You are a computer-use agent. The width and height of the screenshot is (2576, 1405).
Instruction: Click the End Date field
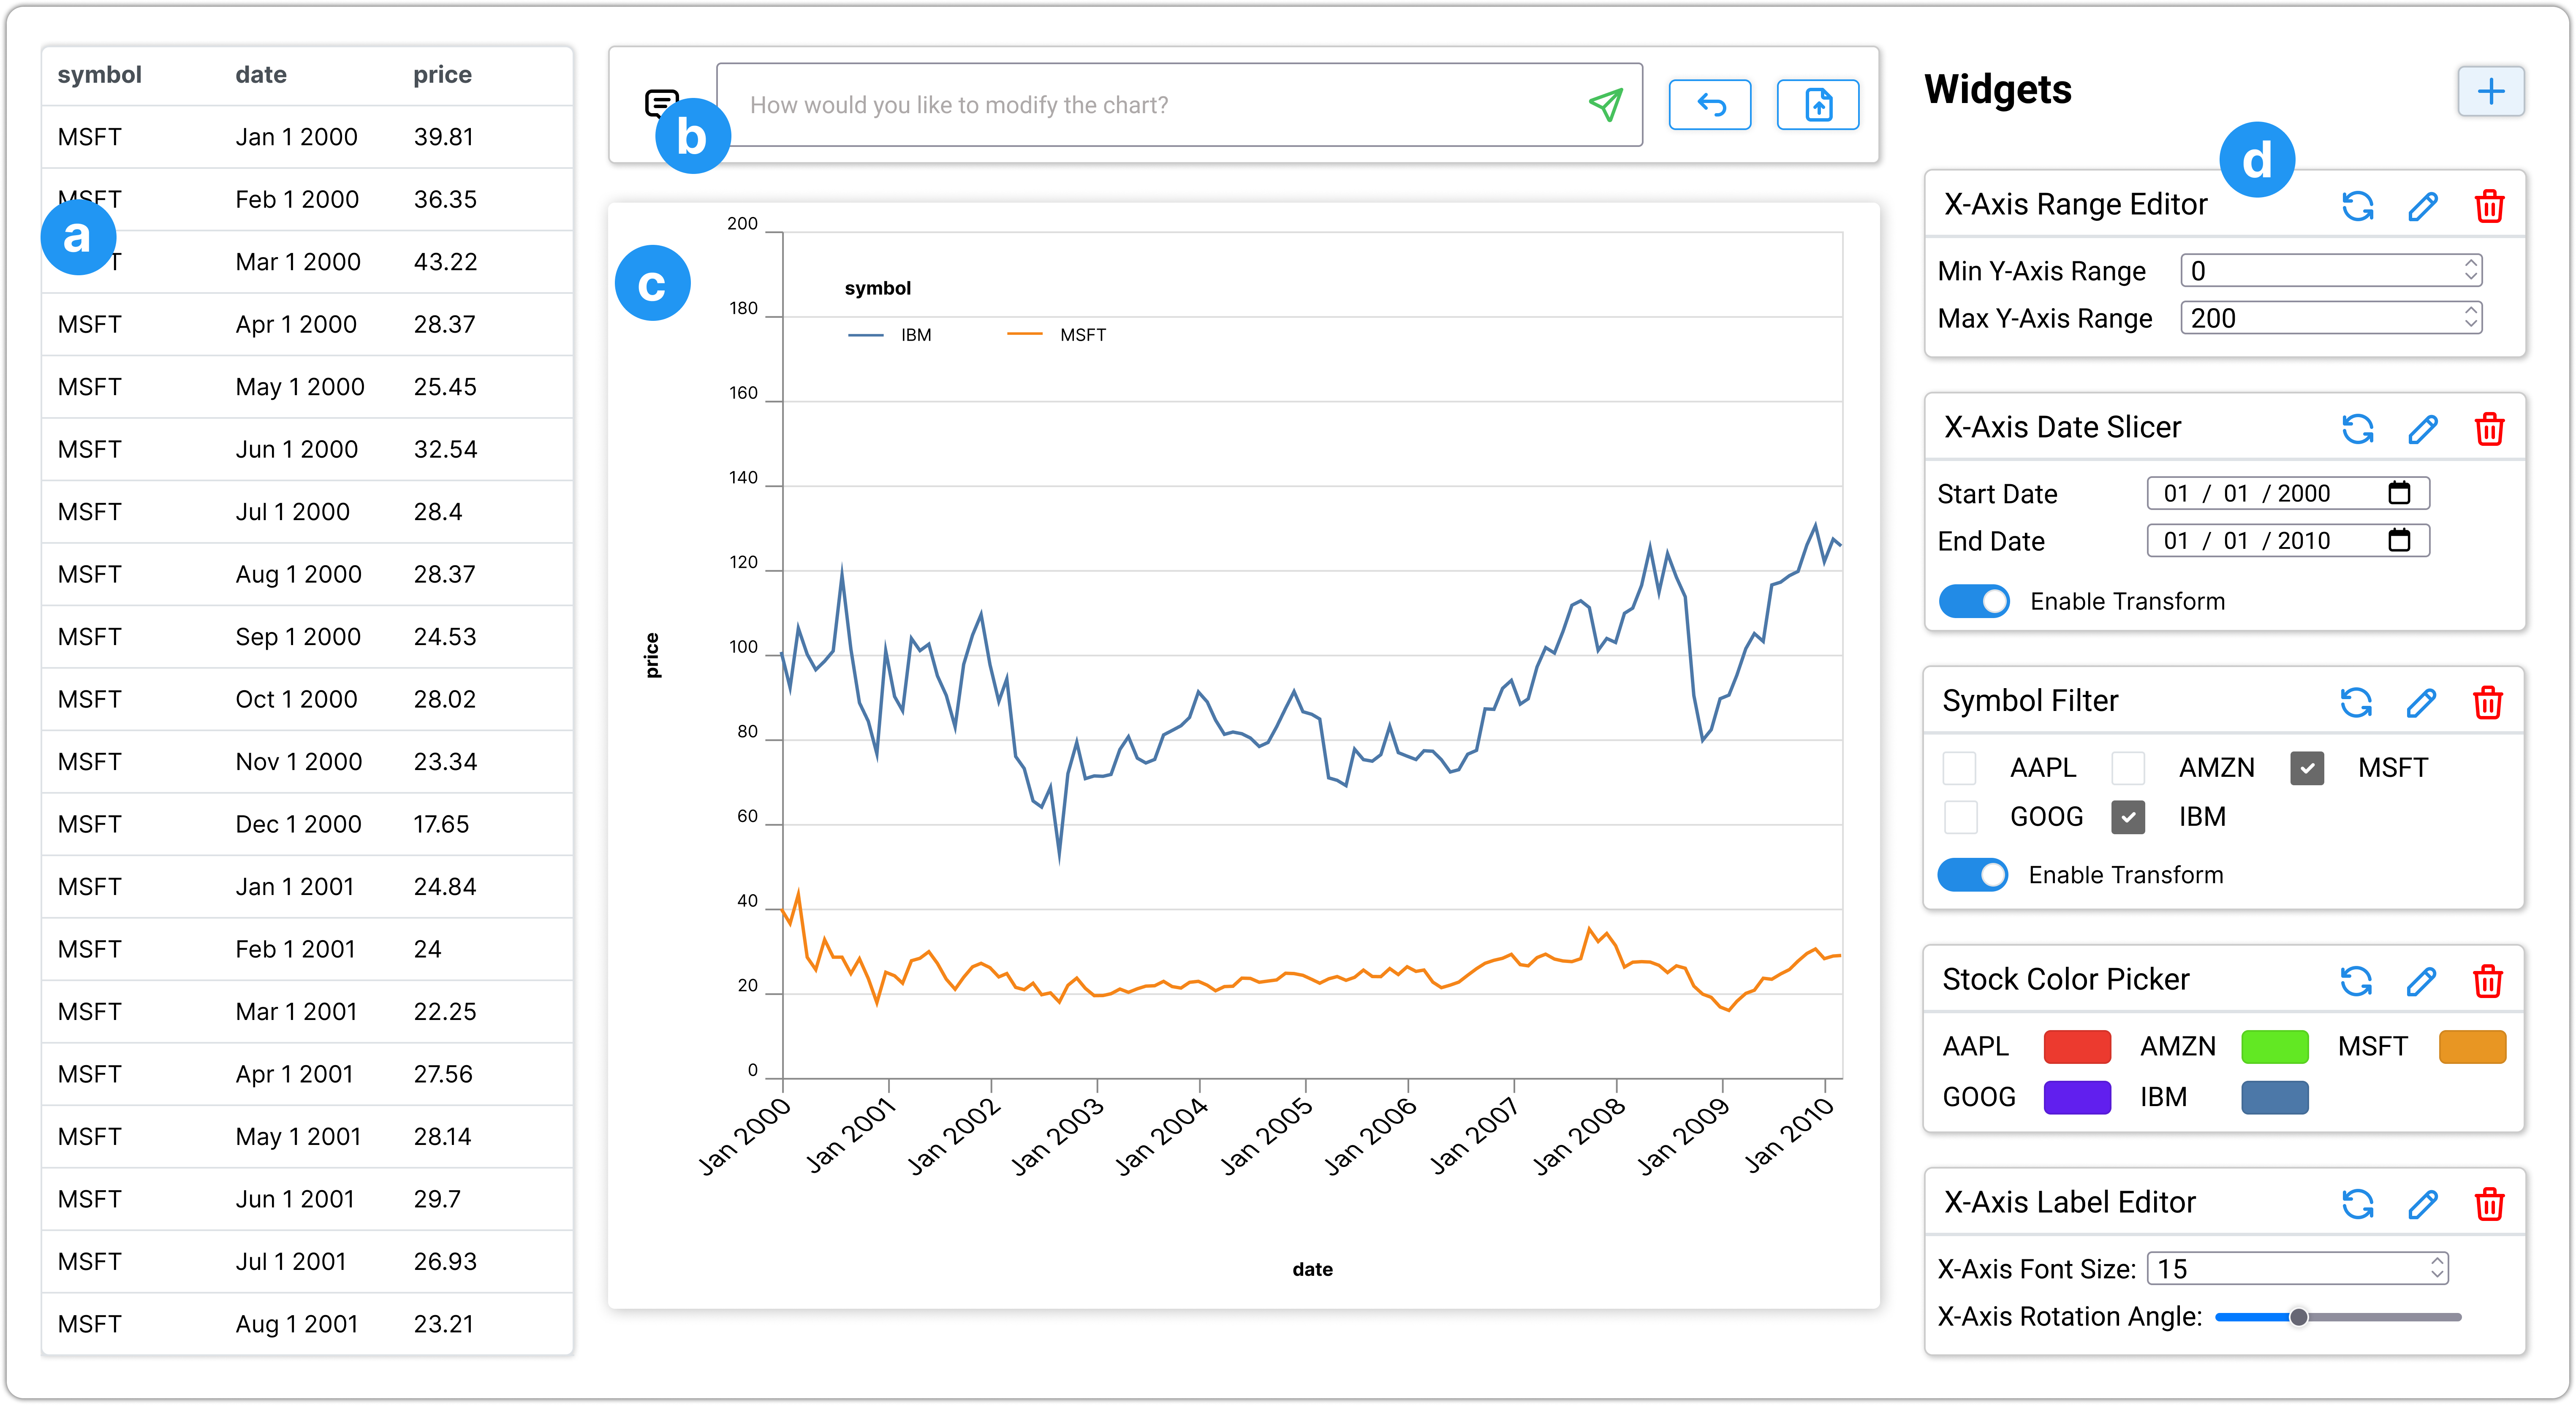pyautogui.click(x=2288, y=540)
